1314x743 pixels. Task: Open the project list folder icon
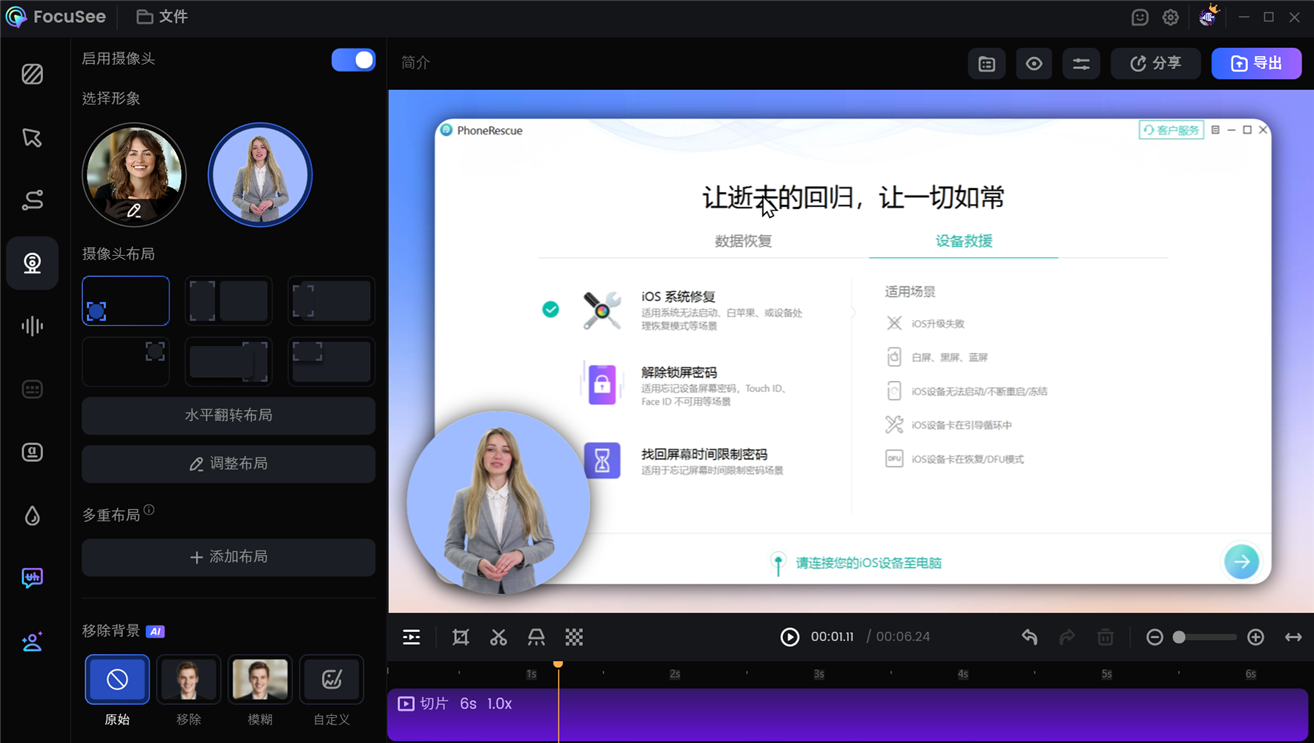coord(987,64)
